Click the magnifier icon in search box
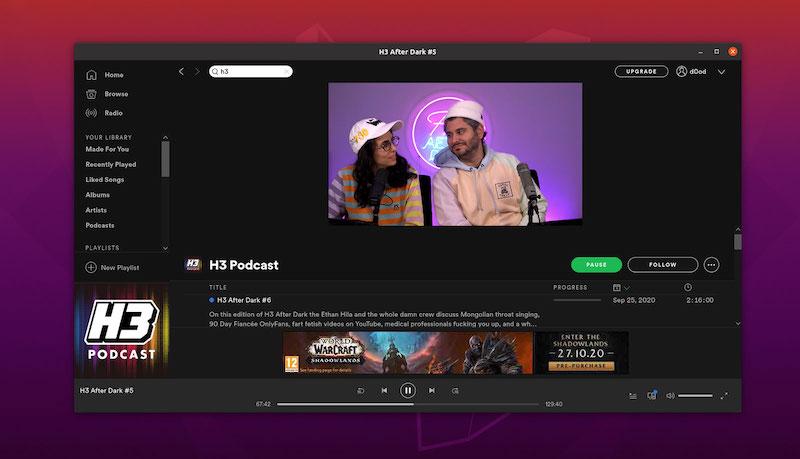Image resolution: width=800 pixels, height=459 pixels. pyautogui.click(x=215, y=71)
